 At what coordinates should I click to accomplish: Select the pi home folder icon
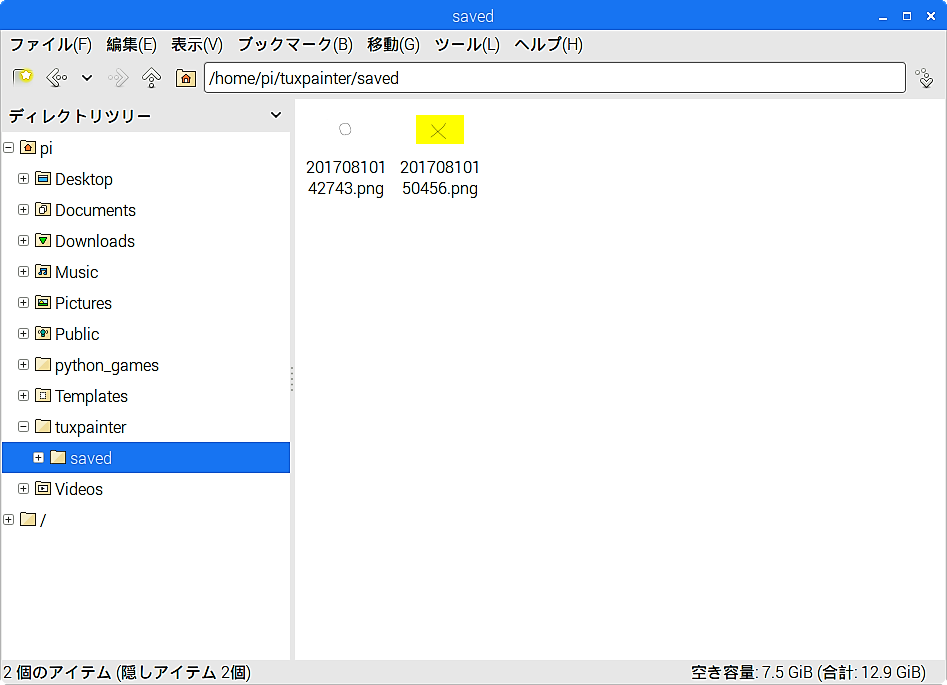[28, 147]
